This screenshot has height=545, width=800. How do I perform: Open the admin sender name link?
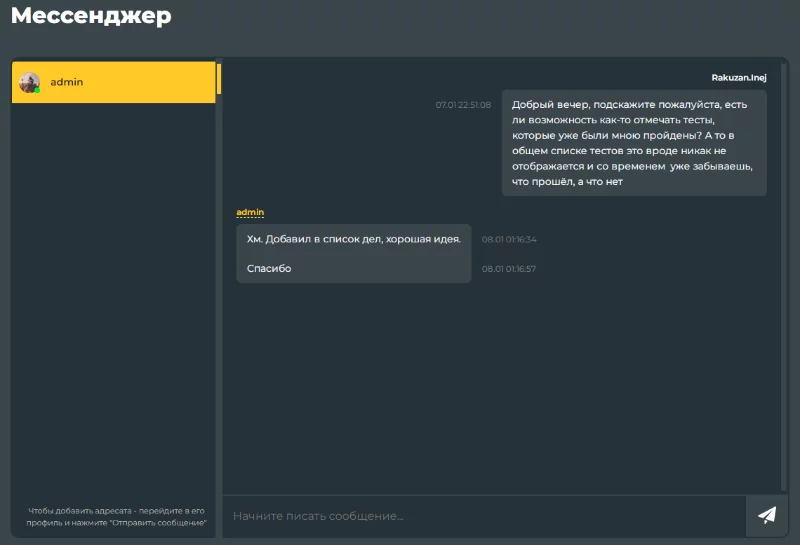[x=250, y=212]
